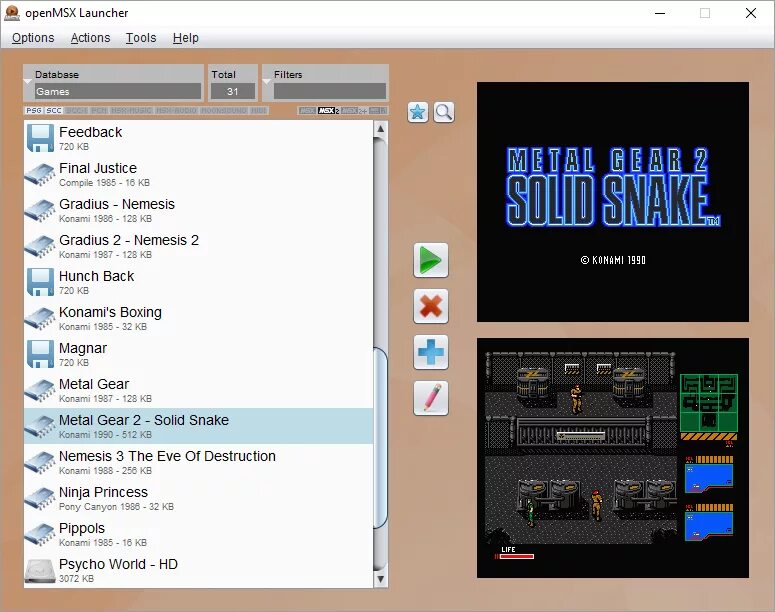775x612 pixels.
Task: Click the game list scrollbar thumb
Action: pos(381,437)
